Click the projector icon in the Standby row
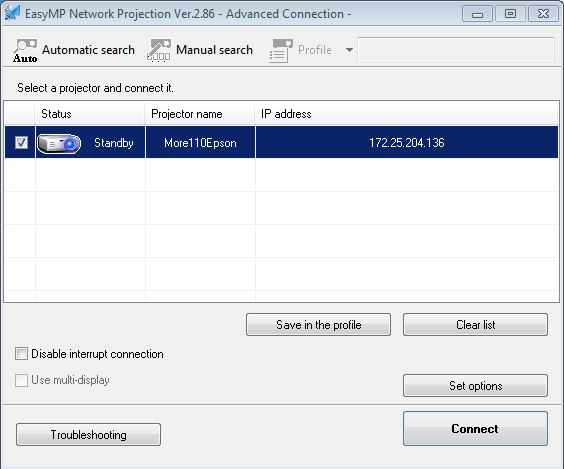 coord(59,144)
